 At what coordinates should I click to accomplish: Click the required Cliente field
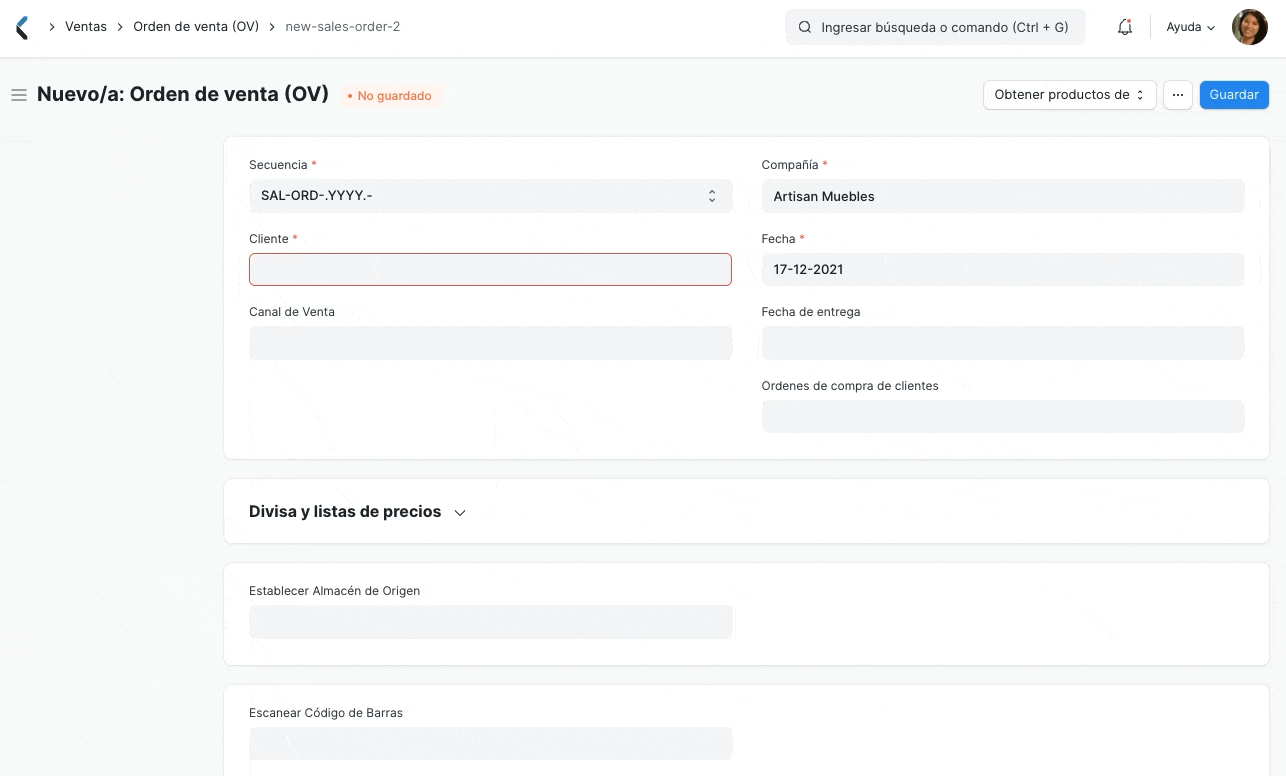click(490, 269)
